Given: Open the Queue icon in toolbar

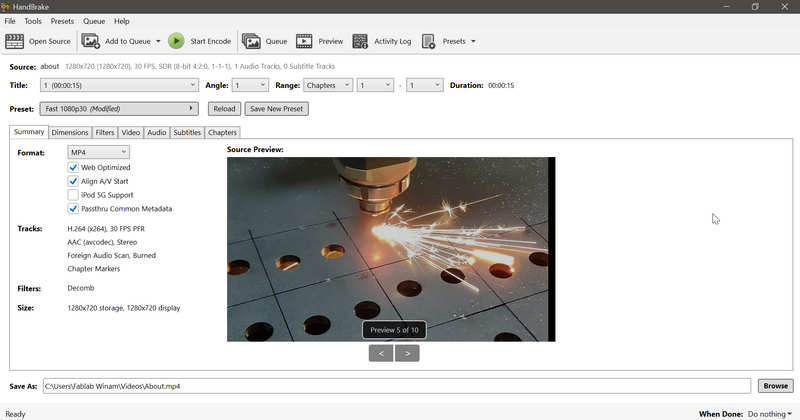Looking at the screenshot, I should (x=251, y=41).
